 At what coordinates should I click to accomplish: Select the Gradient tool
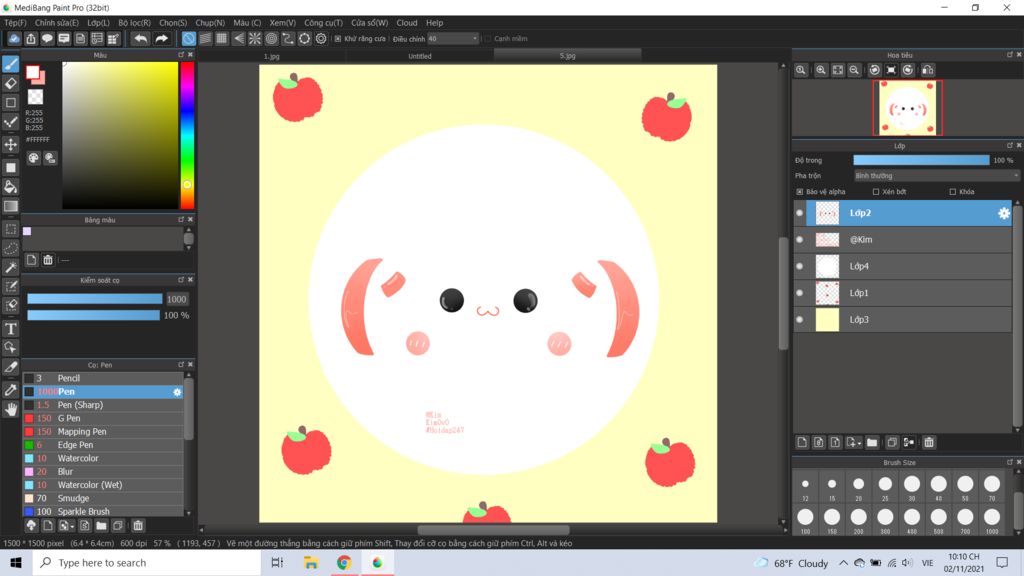[x=10, y=206]
